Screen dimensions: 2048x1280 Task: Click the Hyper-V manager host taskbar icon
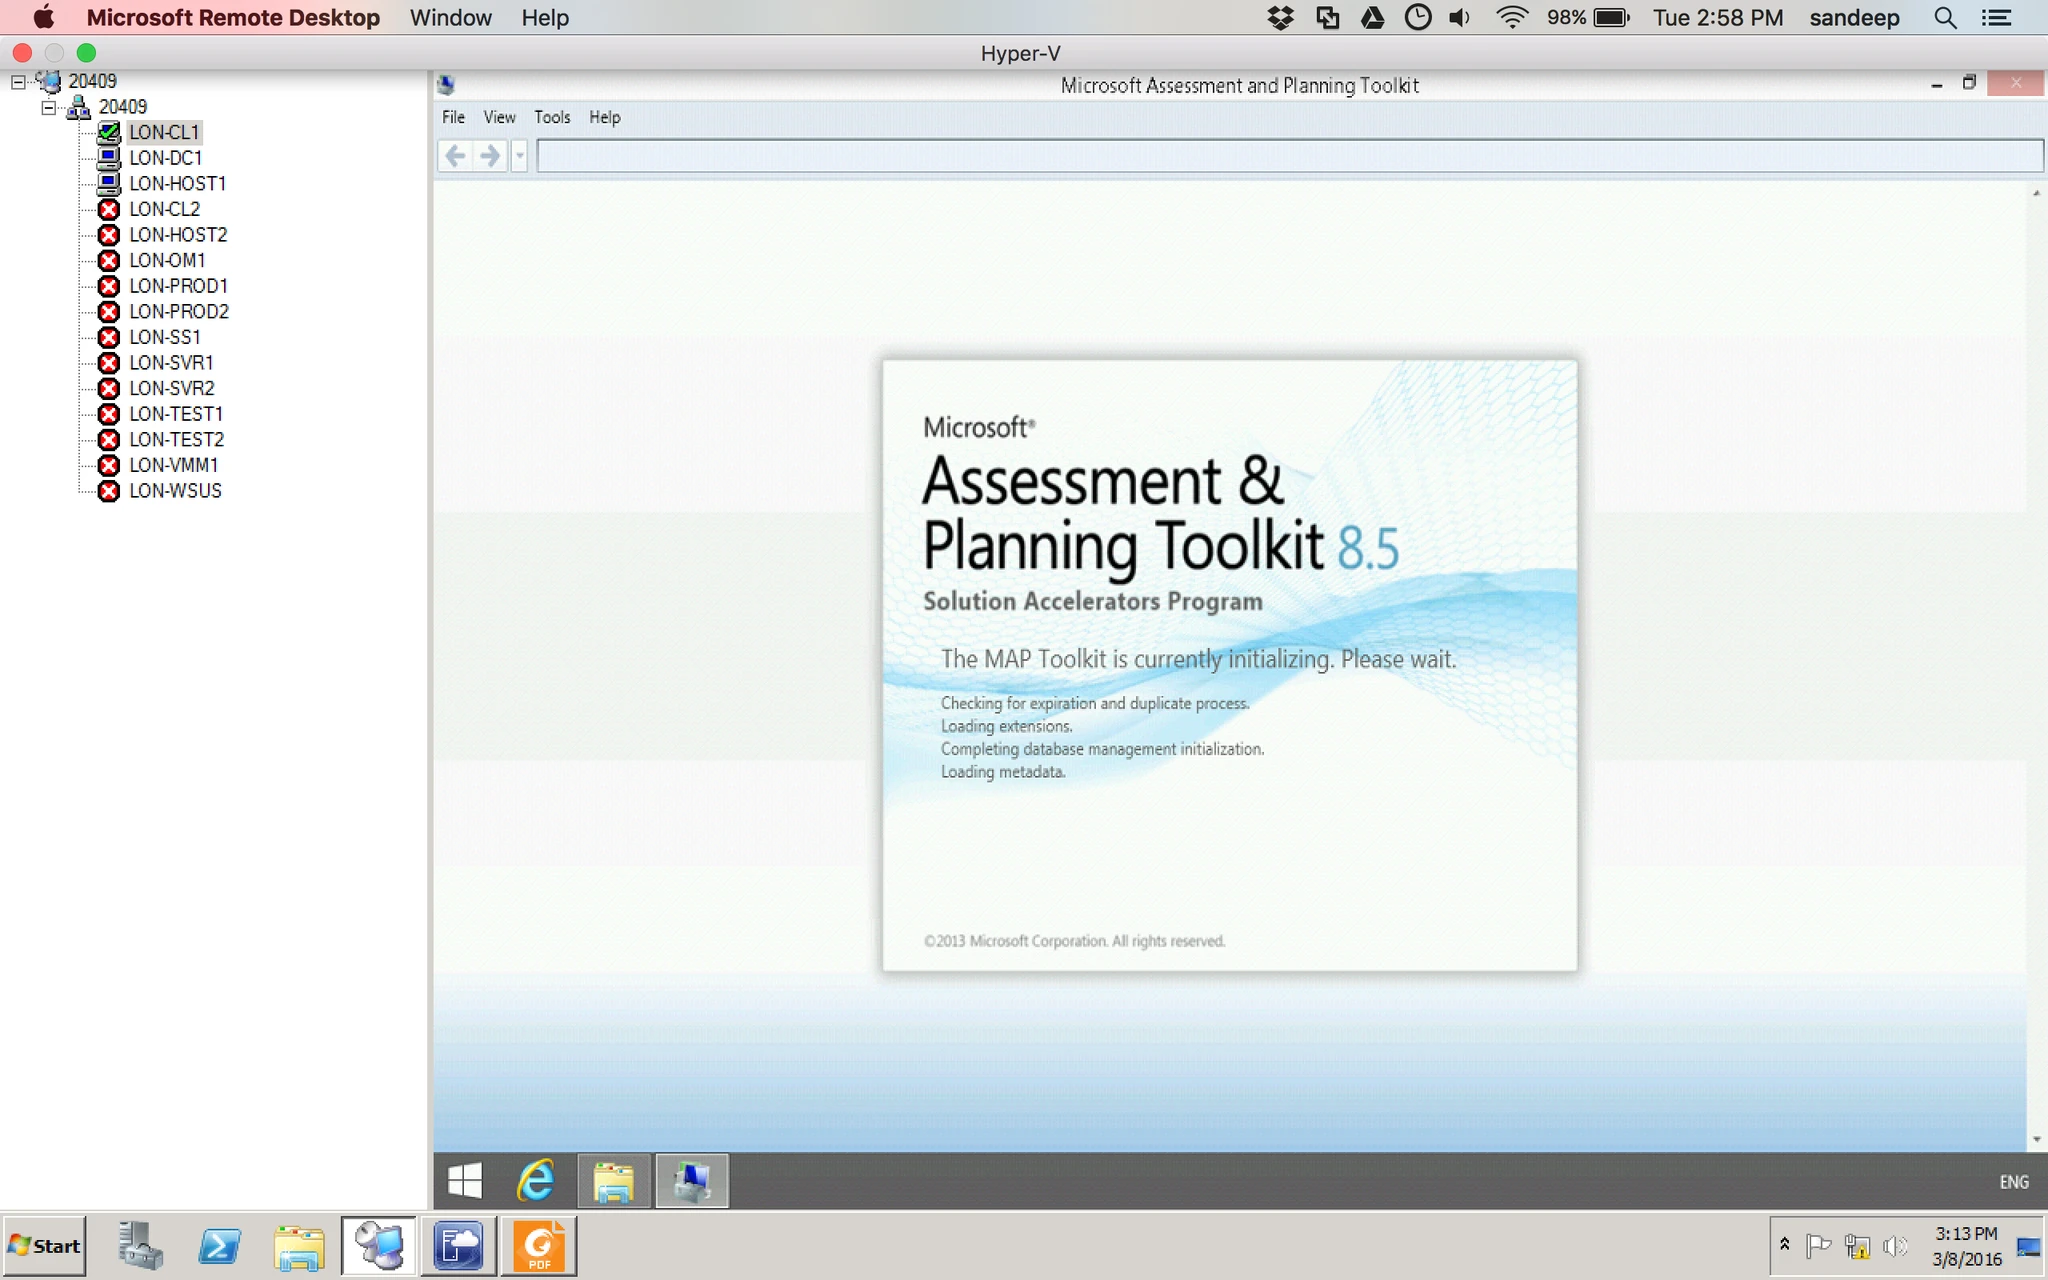(379, 1246)
